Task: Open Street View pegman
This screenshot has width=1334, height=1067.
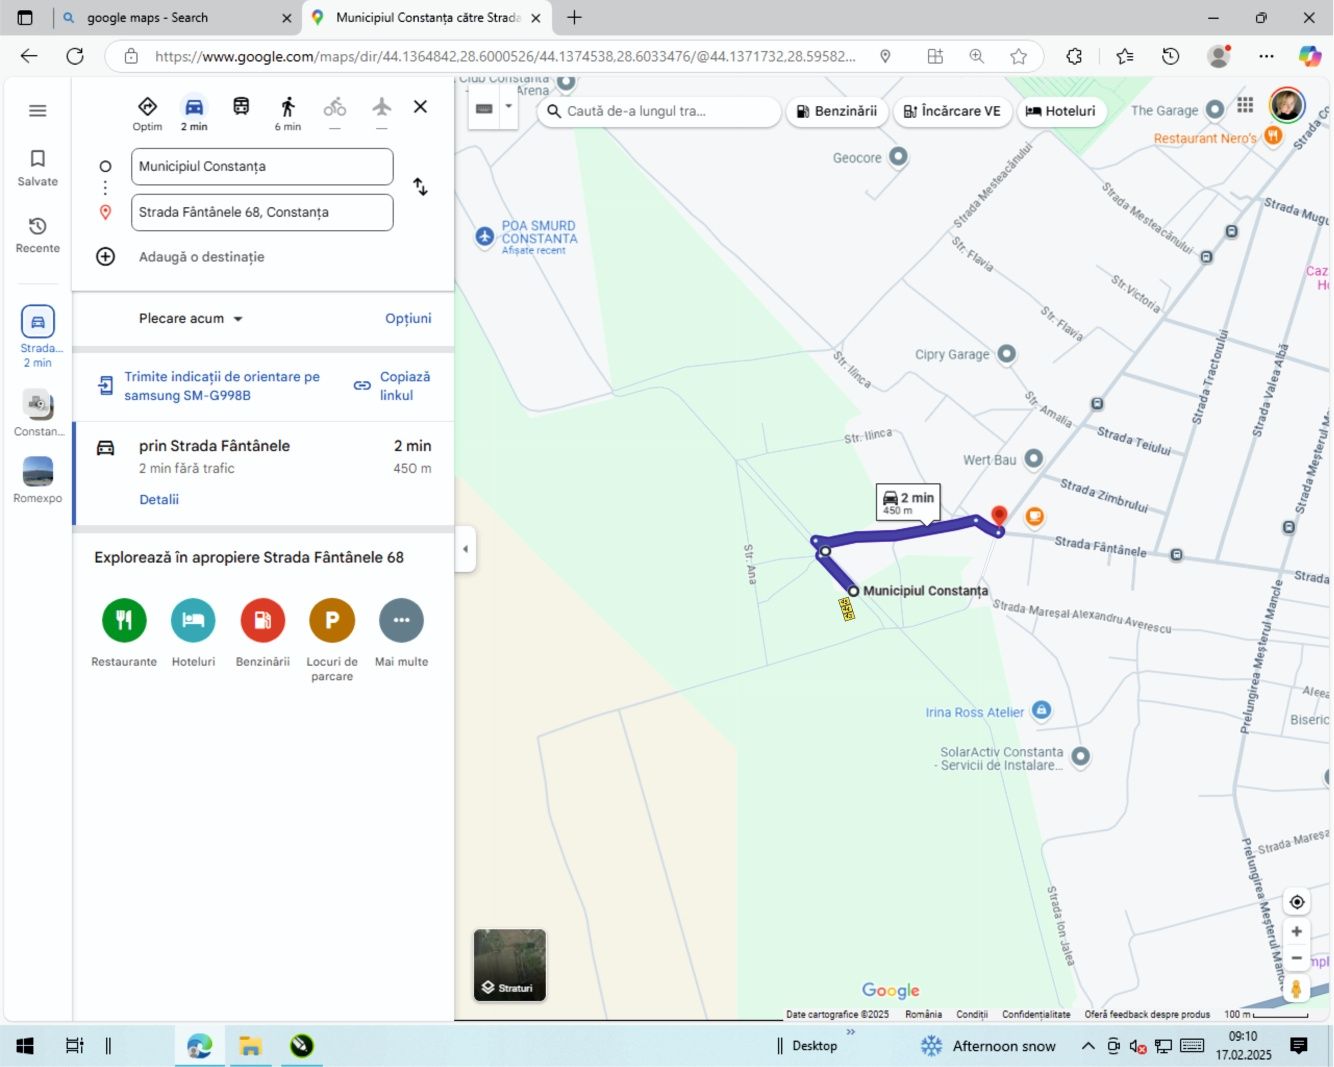Action: click(1297, 989)
